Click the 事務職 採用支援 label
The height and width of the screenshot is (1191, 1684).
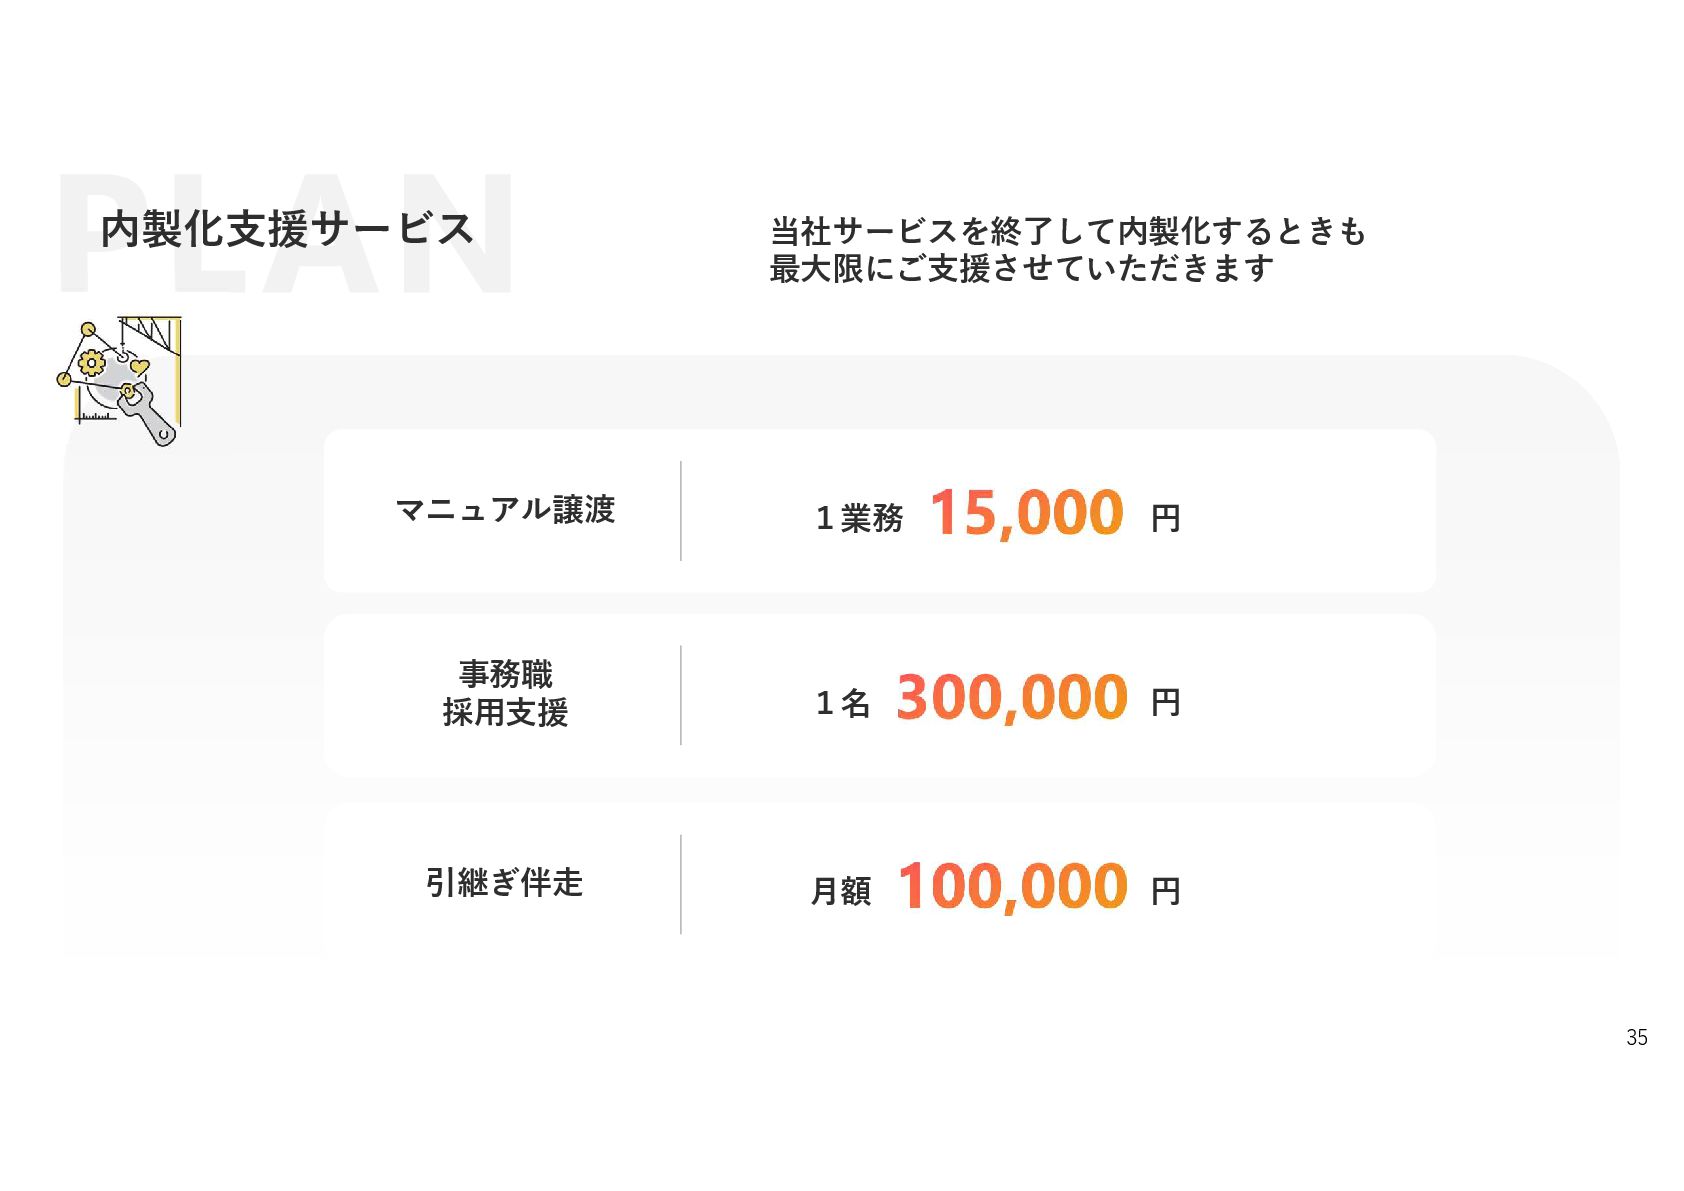(505, 693)
